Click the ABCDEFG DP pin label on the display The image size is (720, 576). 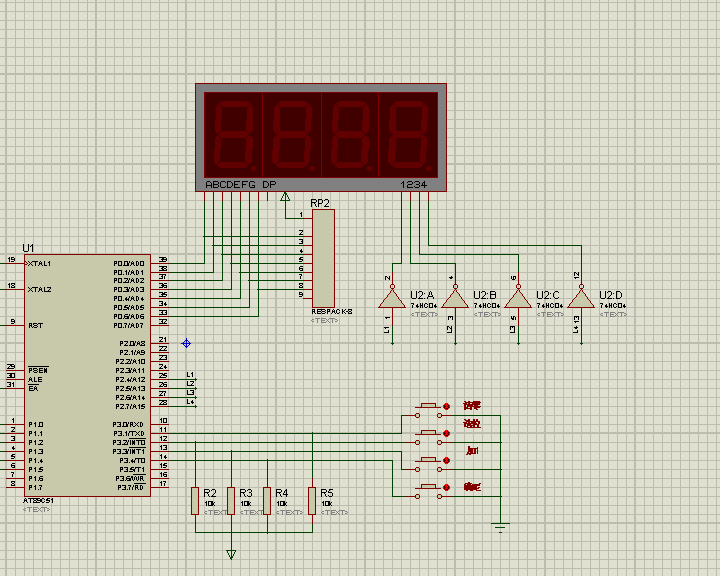click(241, 185)
